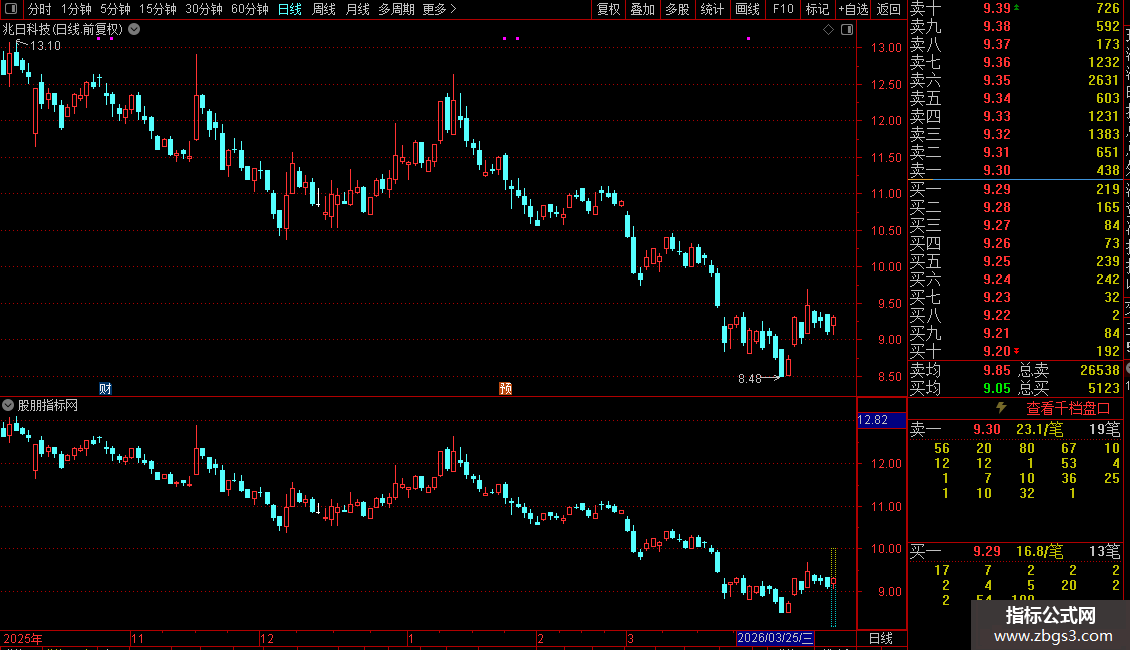Click the 卖均 average ask value 9.85
Viewport: 1130px width, 650px height.
(x=997, y=370)
